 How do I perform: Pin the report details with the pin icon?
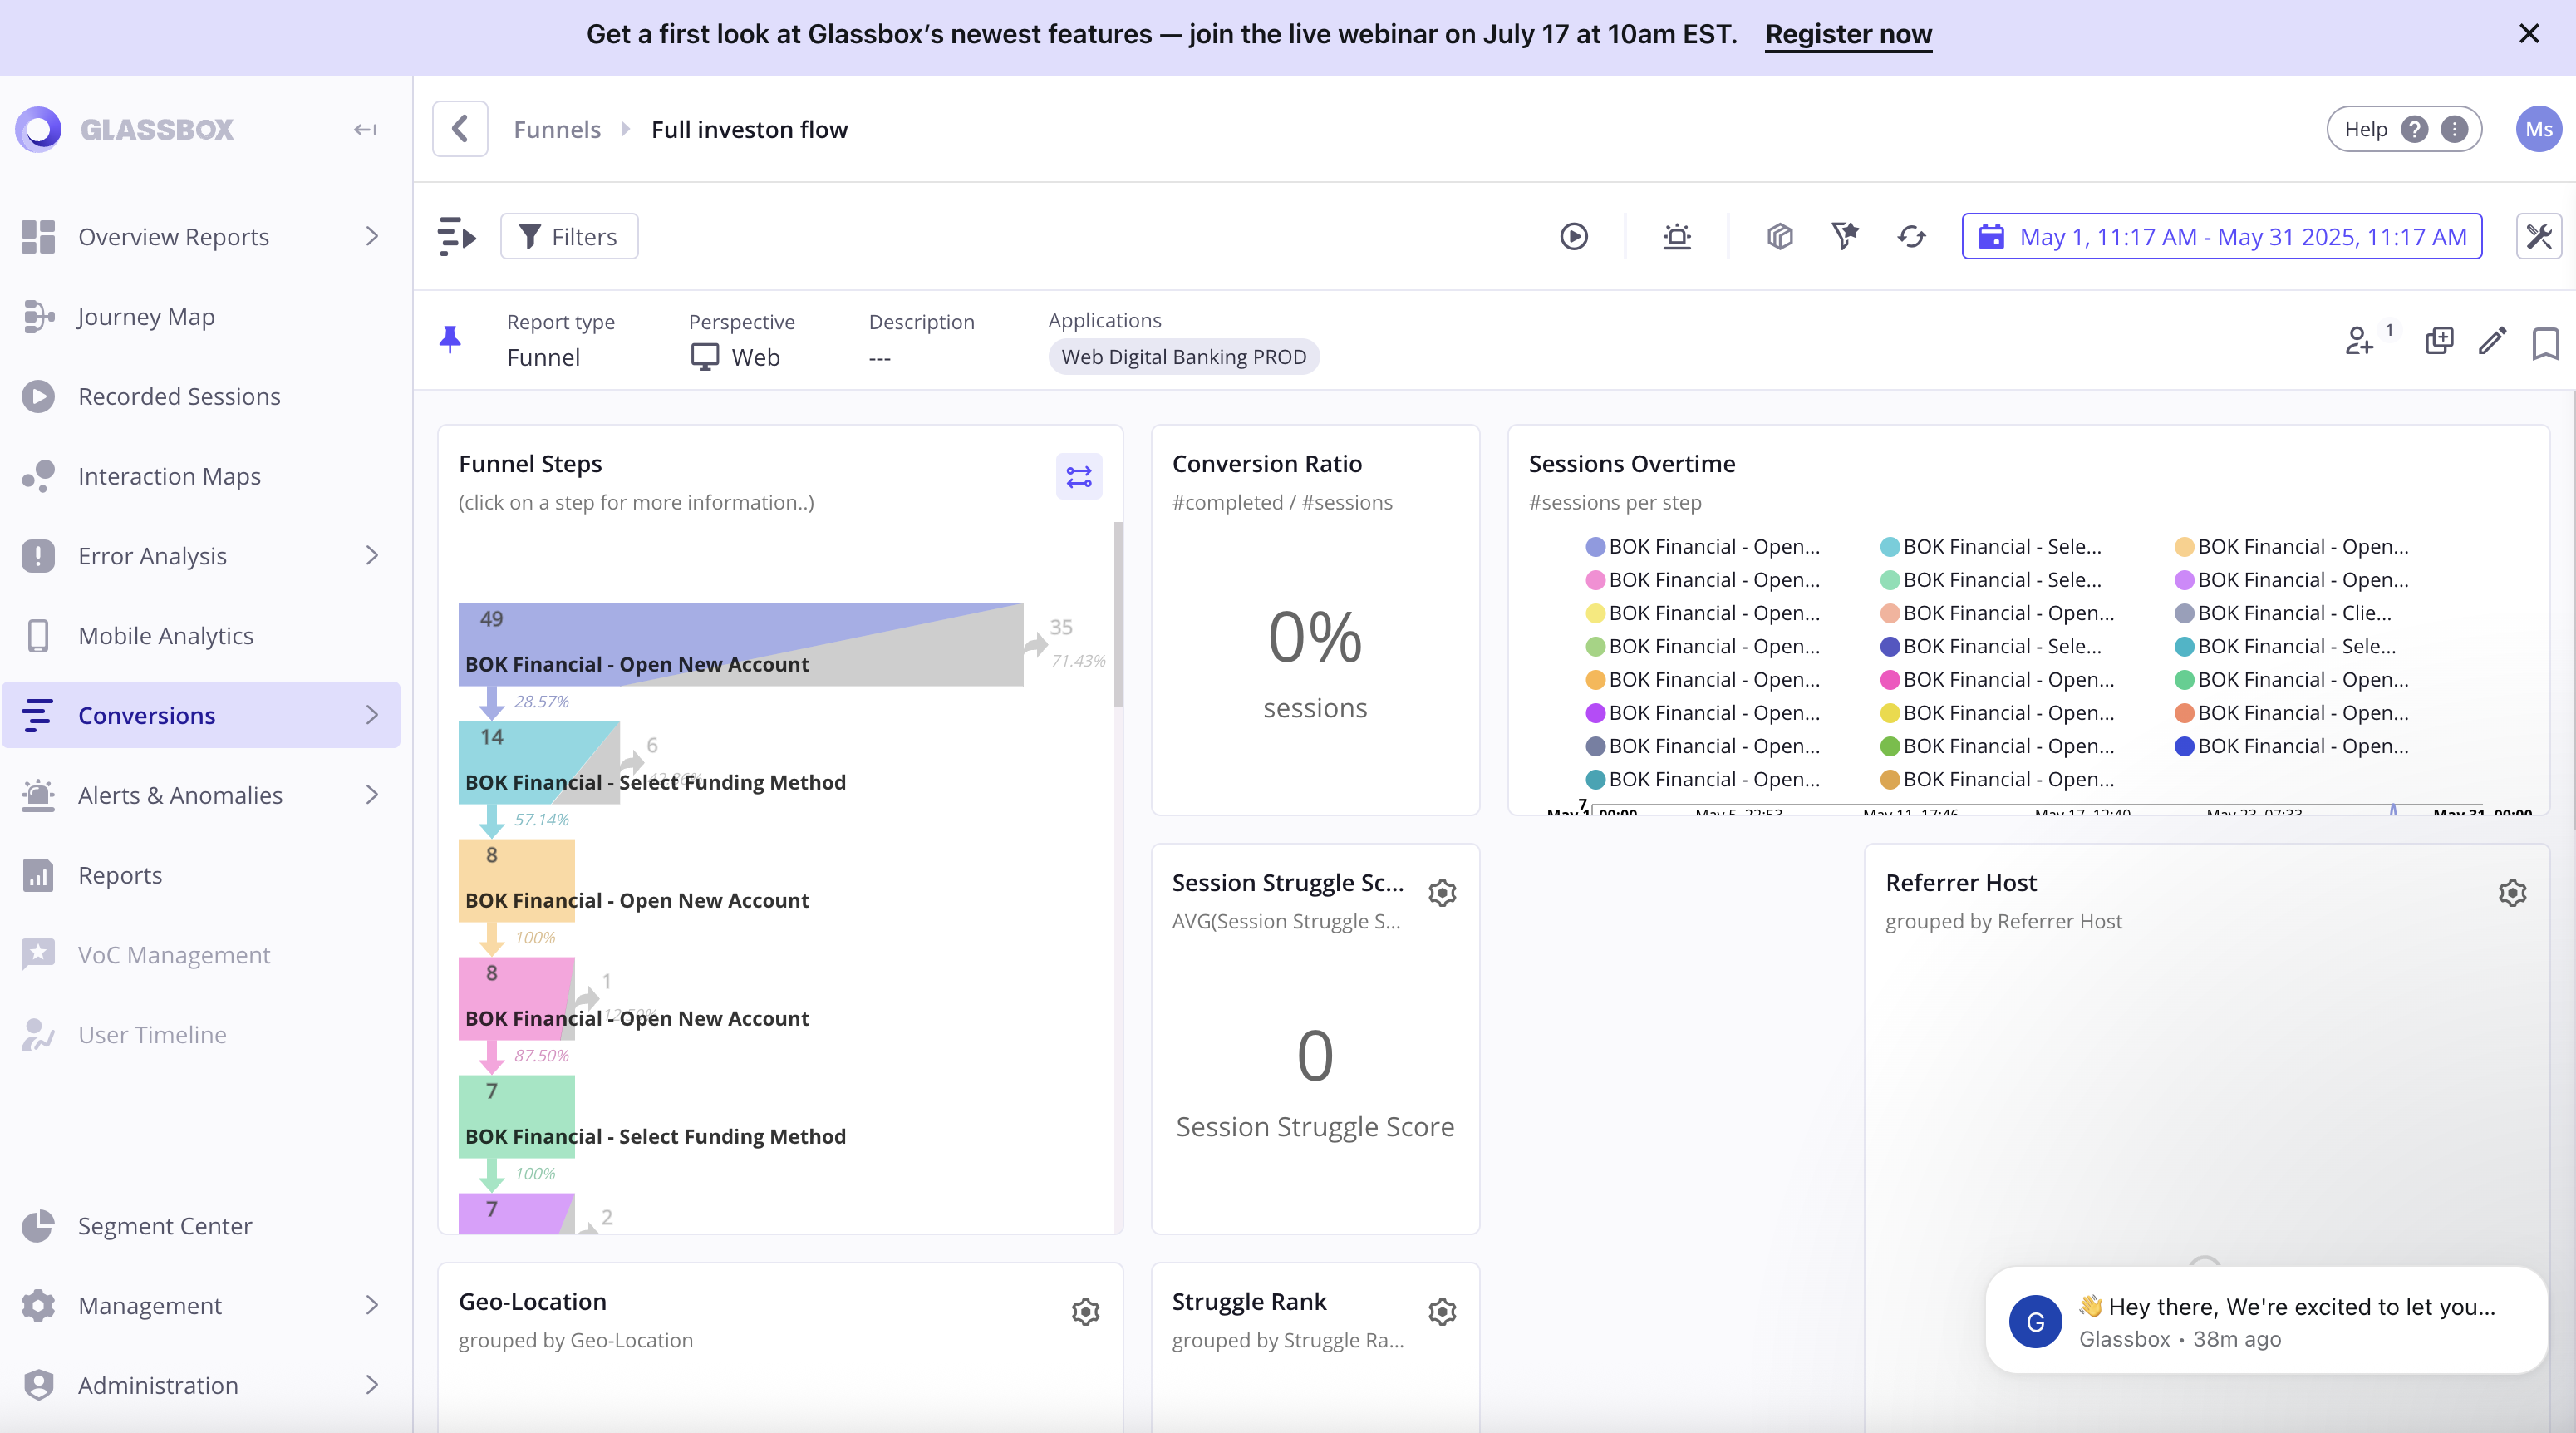click(x=450, y=340)
